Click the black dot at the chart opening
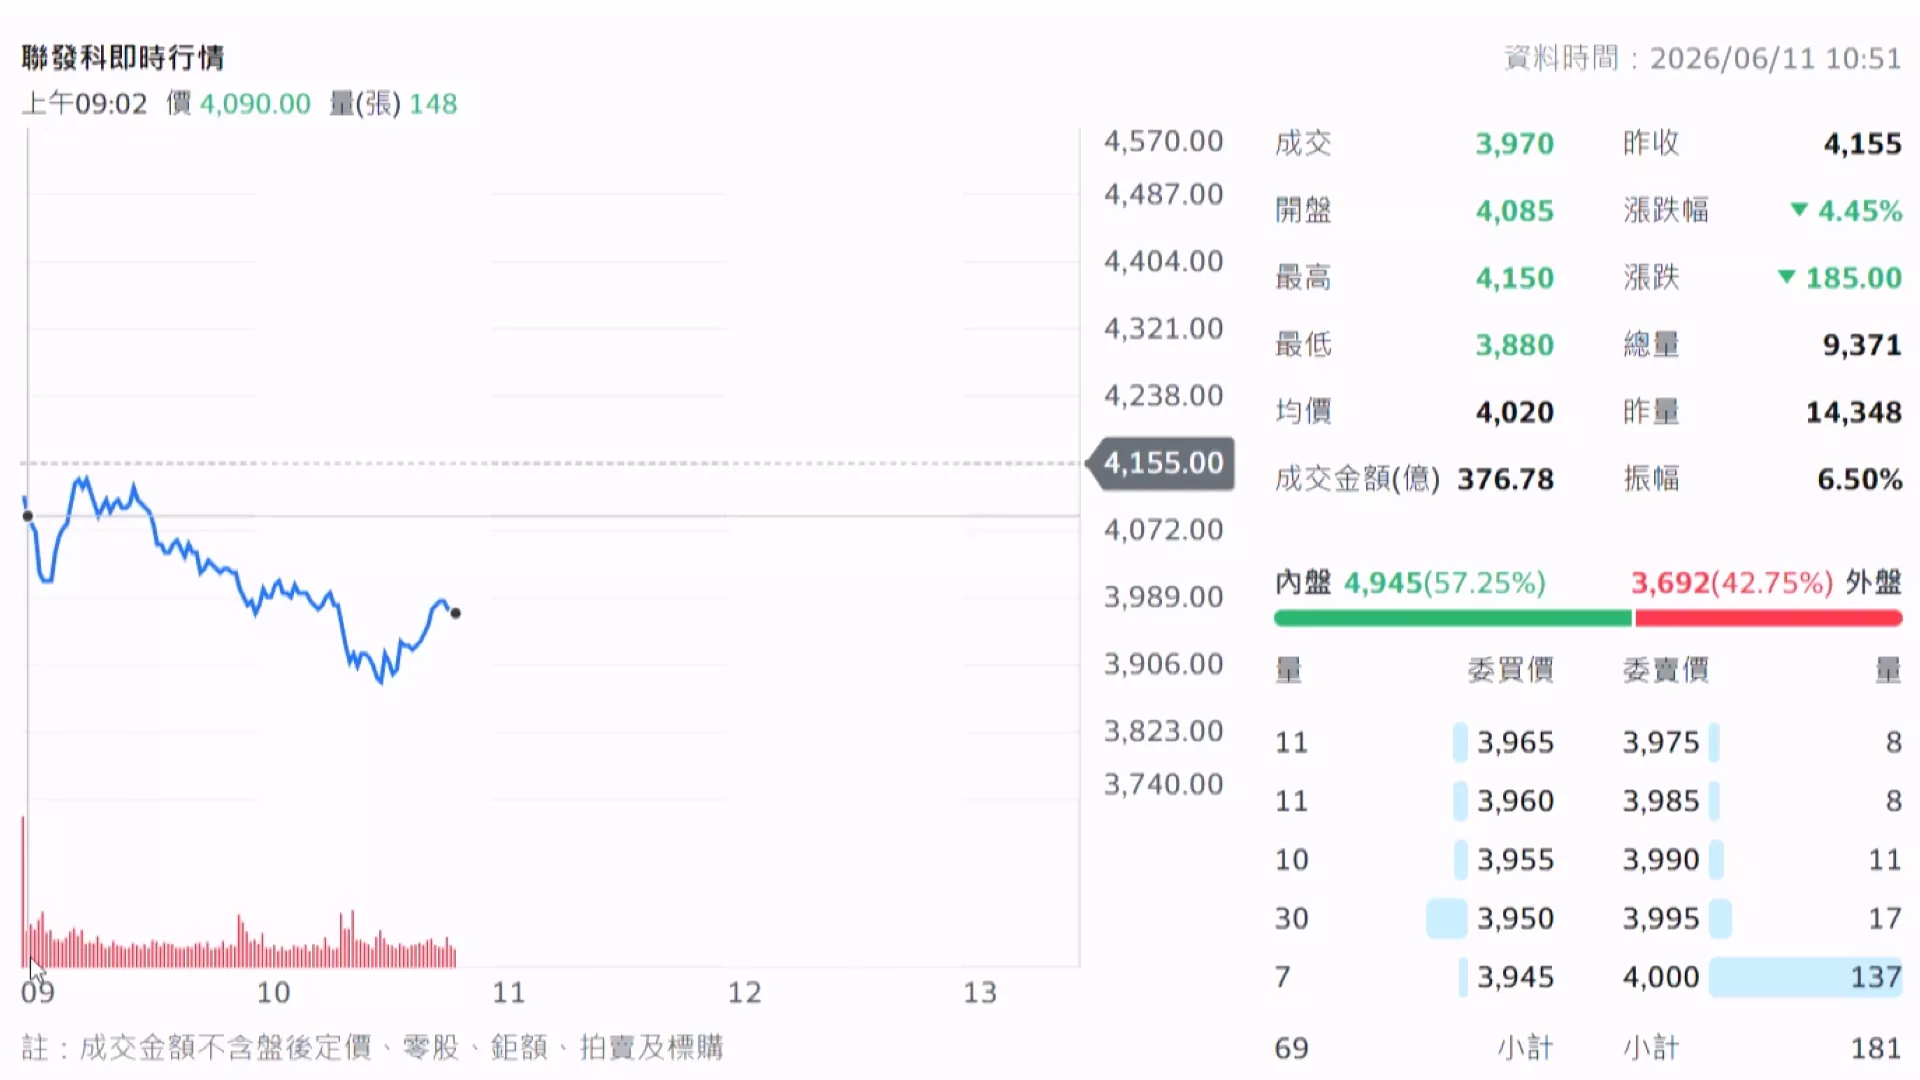This screenshot has height=1080, width=1920. tap(28, 516)
